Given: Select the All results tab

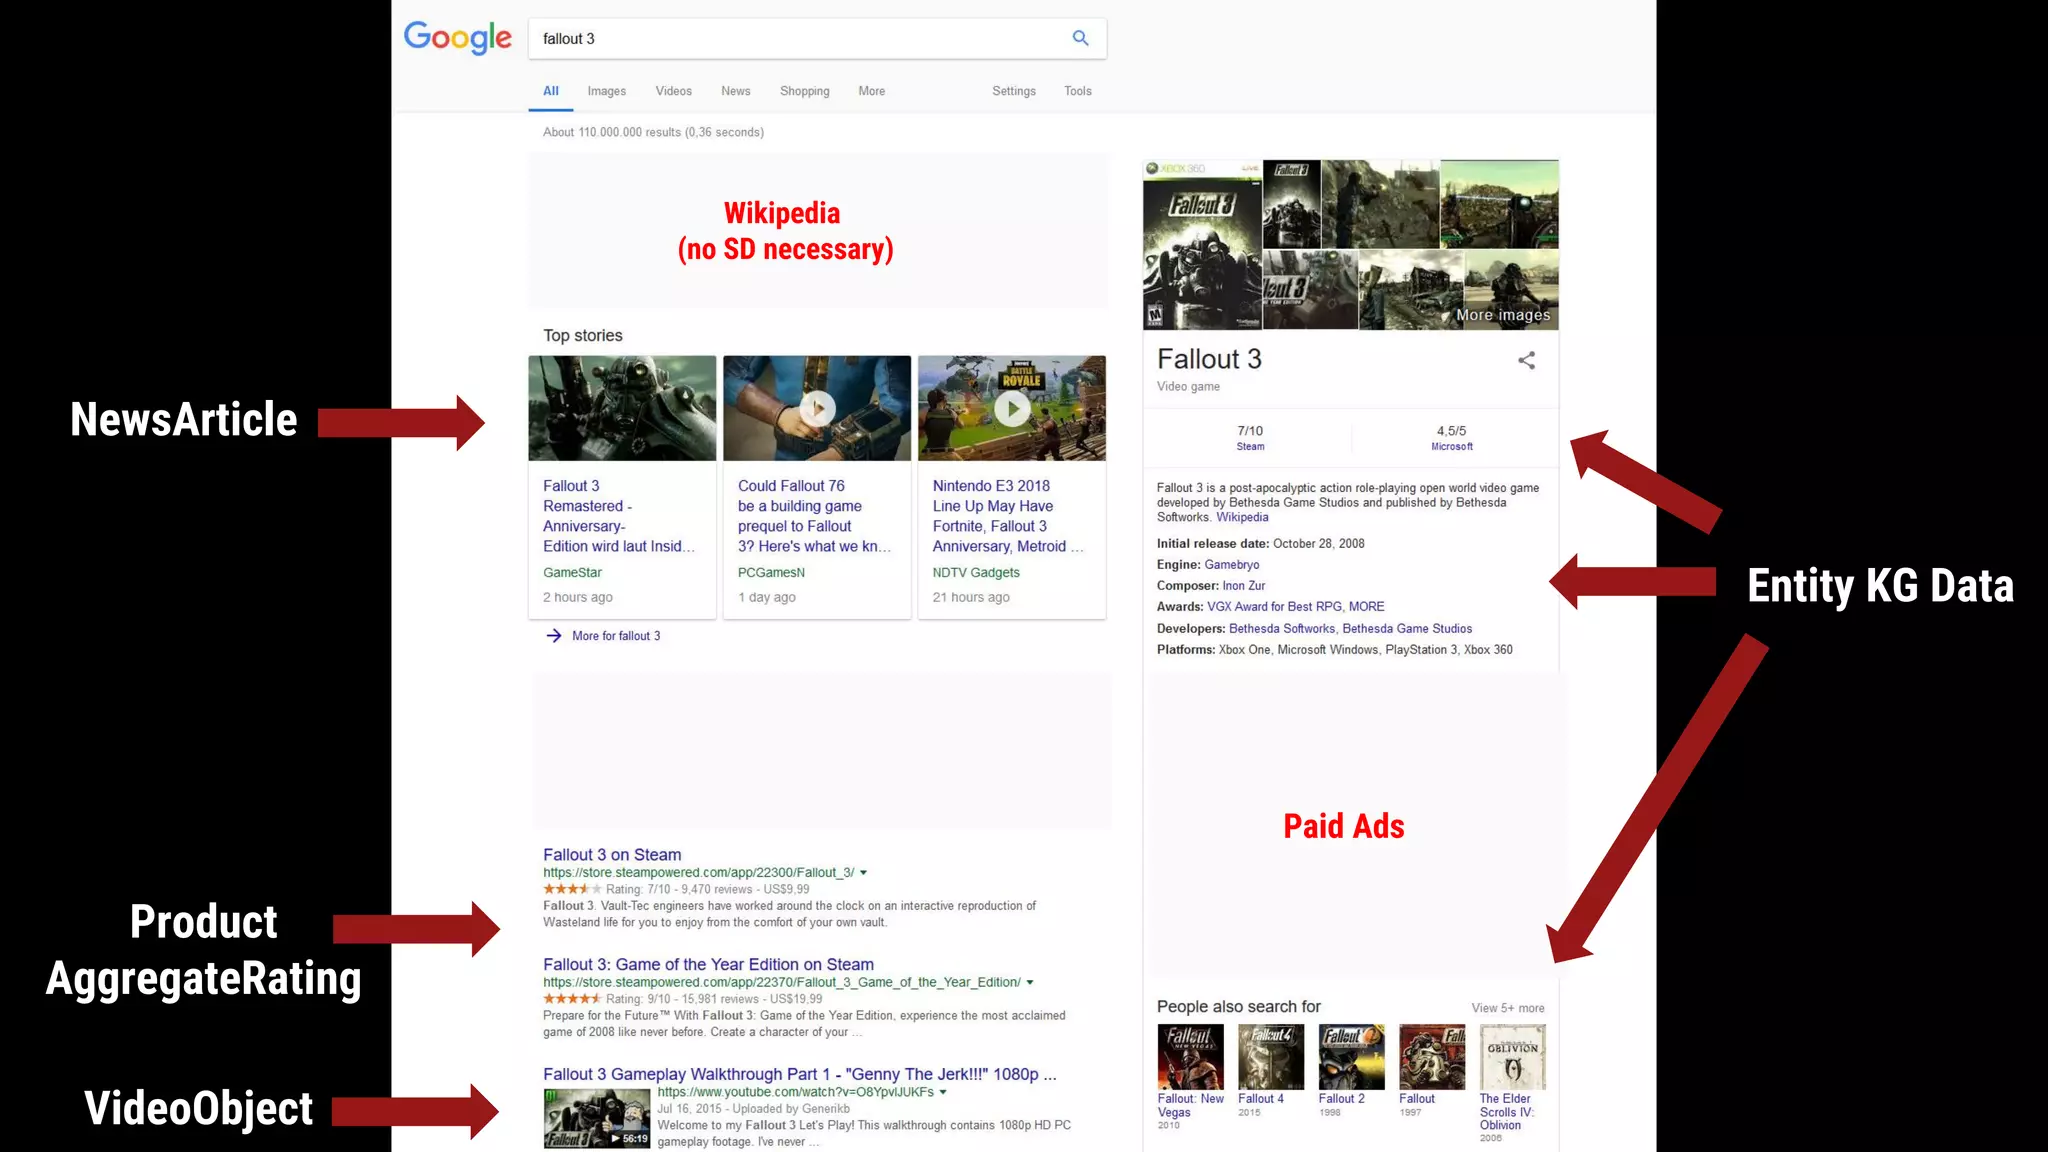Looking at the screenshot, I should coord(550,91).
